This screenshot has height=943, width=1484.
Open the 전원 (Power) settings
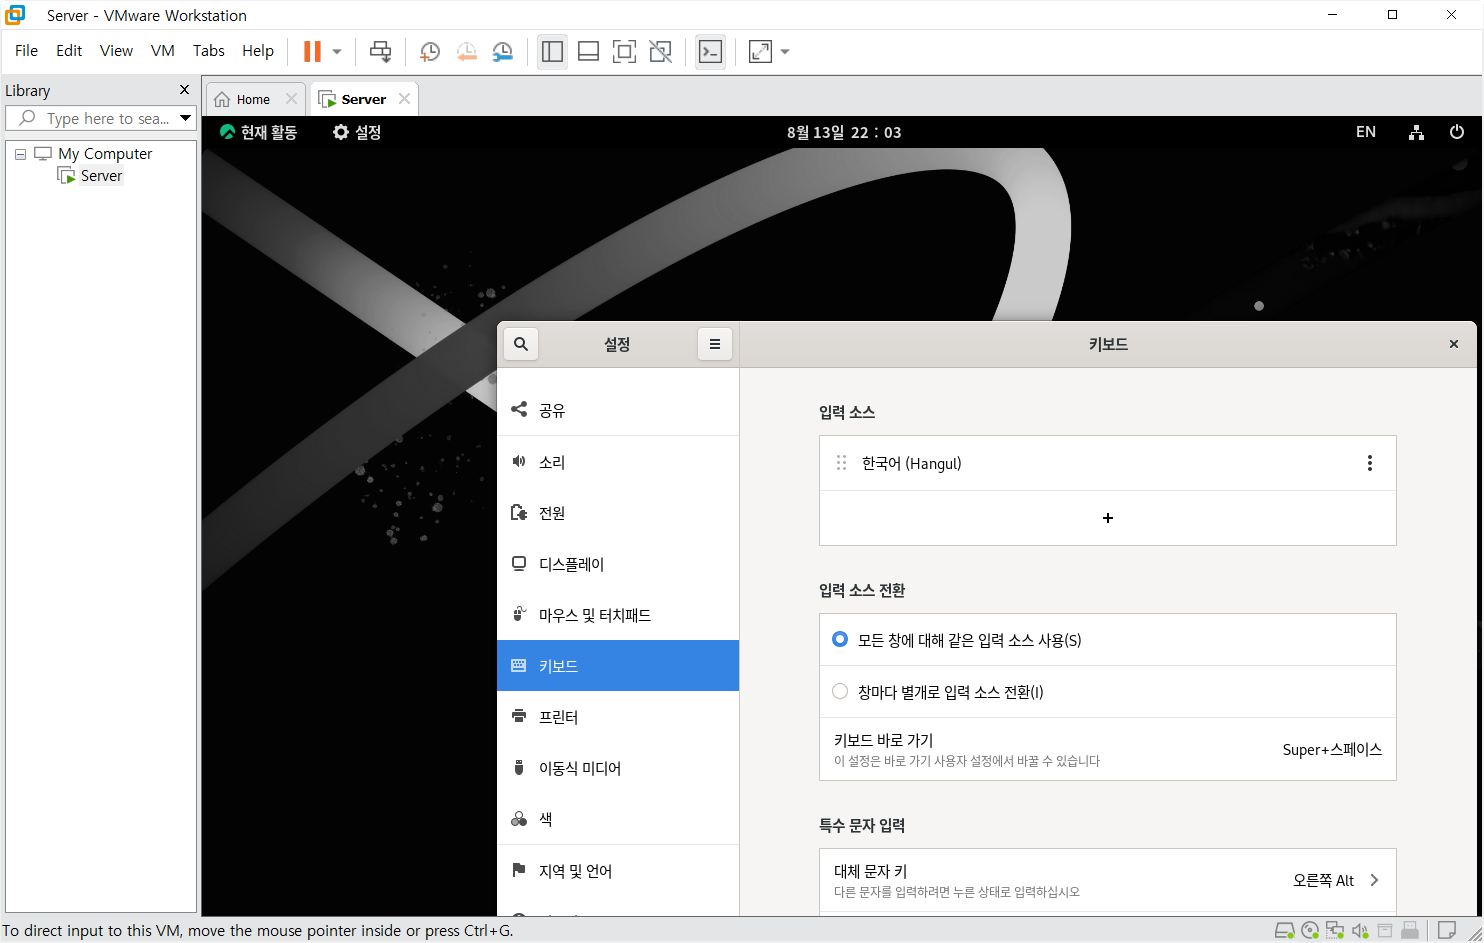click(618, 513)
